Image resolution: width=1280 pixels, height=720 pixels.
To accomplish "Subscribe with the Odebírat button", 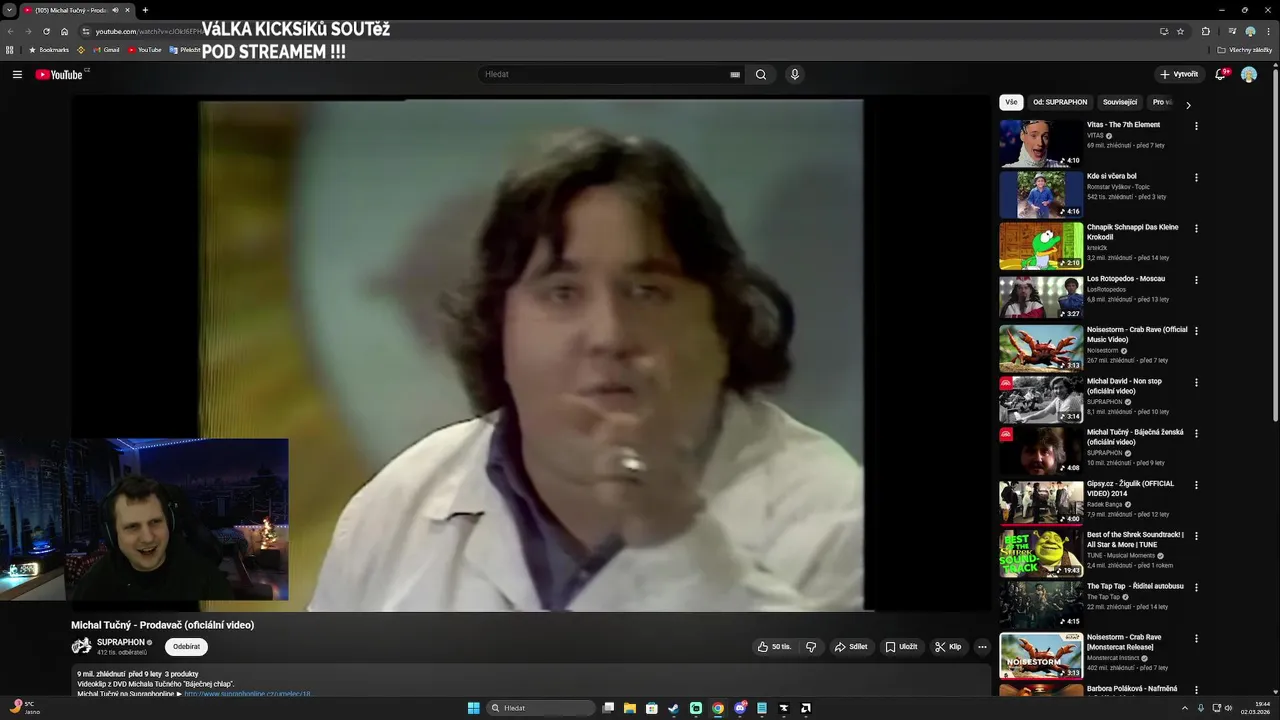I will (x=186, y=647).
